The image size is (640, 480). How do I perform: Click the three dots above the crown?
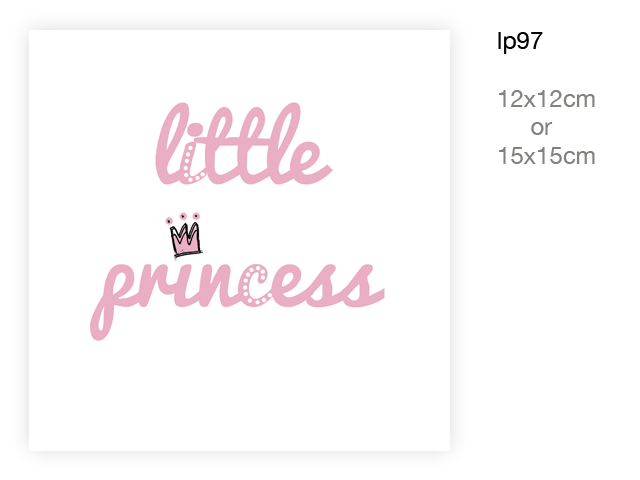click(183, 218)
